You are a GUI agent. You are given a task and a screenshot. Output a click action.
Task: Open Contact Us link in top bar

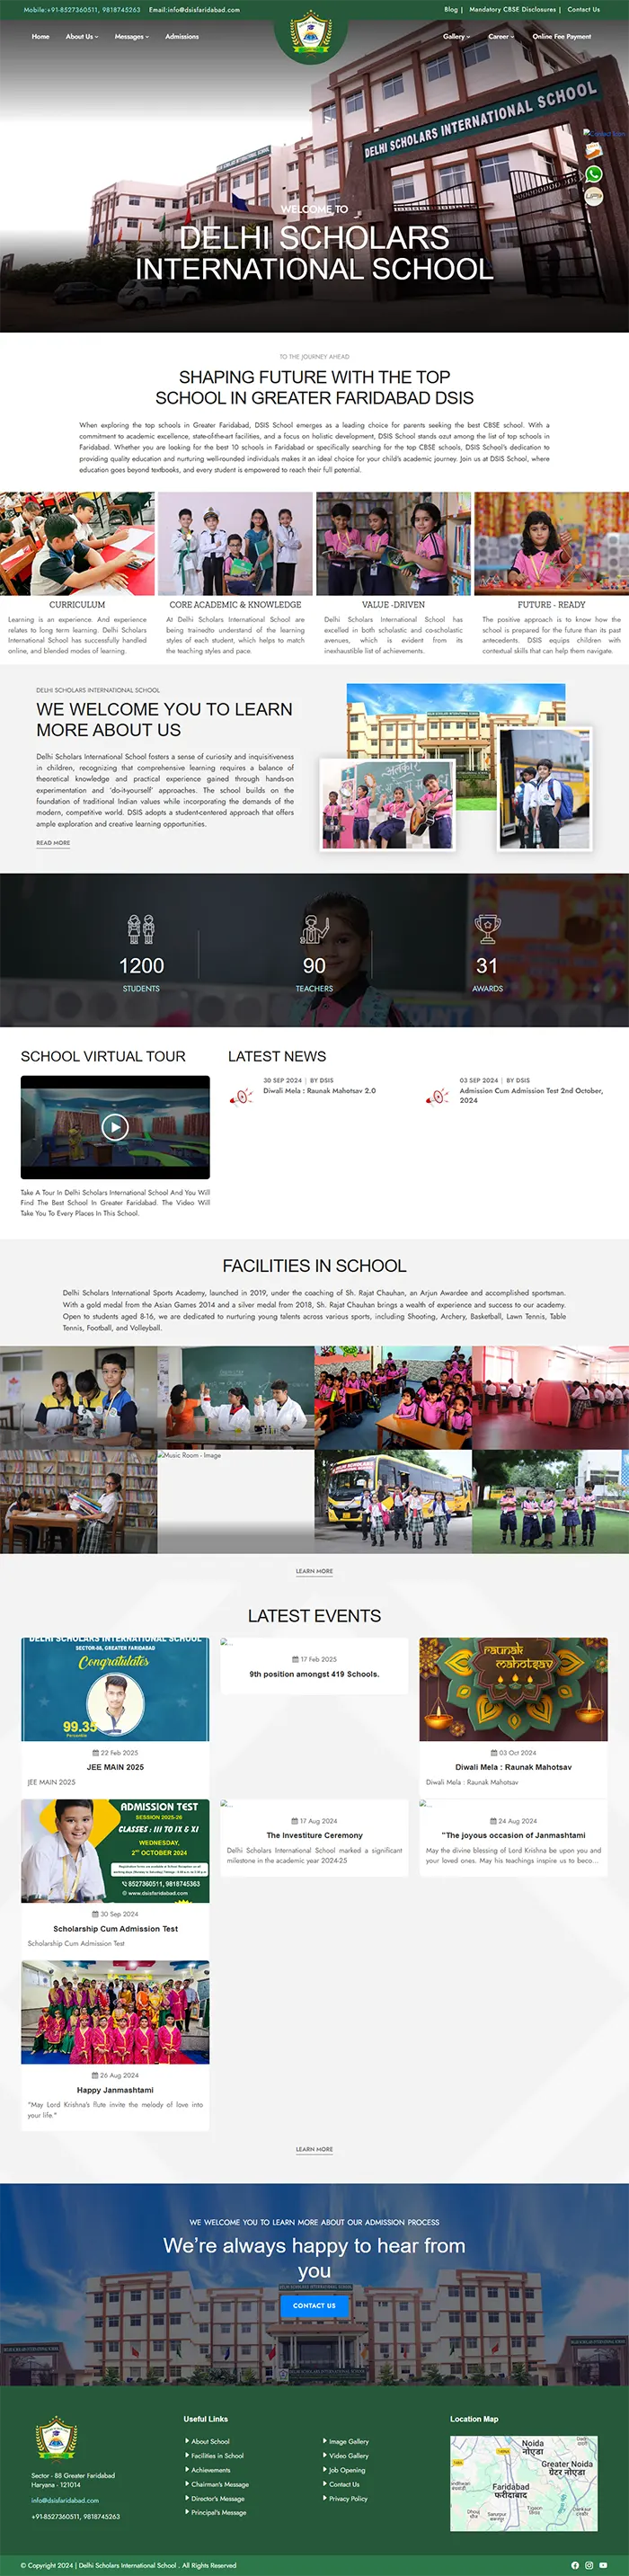point(583,9)
